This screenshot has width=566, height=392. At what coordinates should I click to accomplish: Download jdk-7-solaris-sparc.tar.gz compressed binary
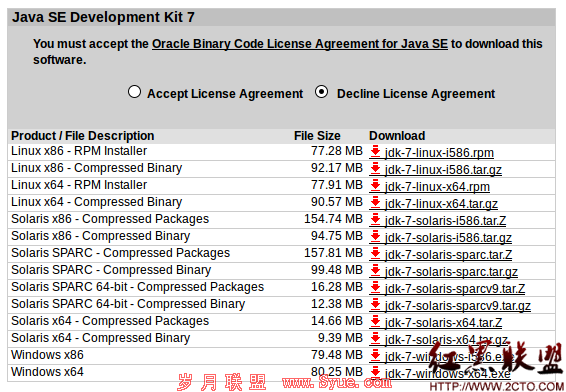451,272
